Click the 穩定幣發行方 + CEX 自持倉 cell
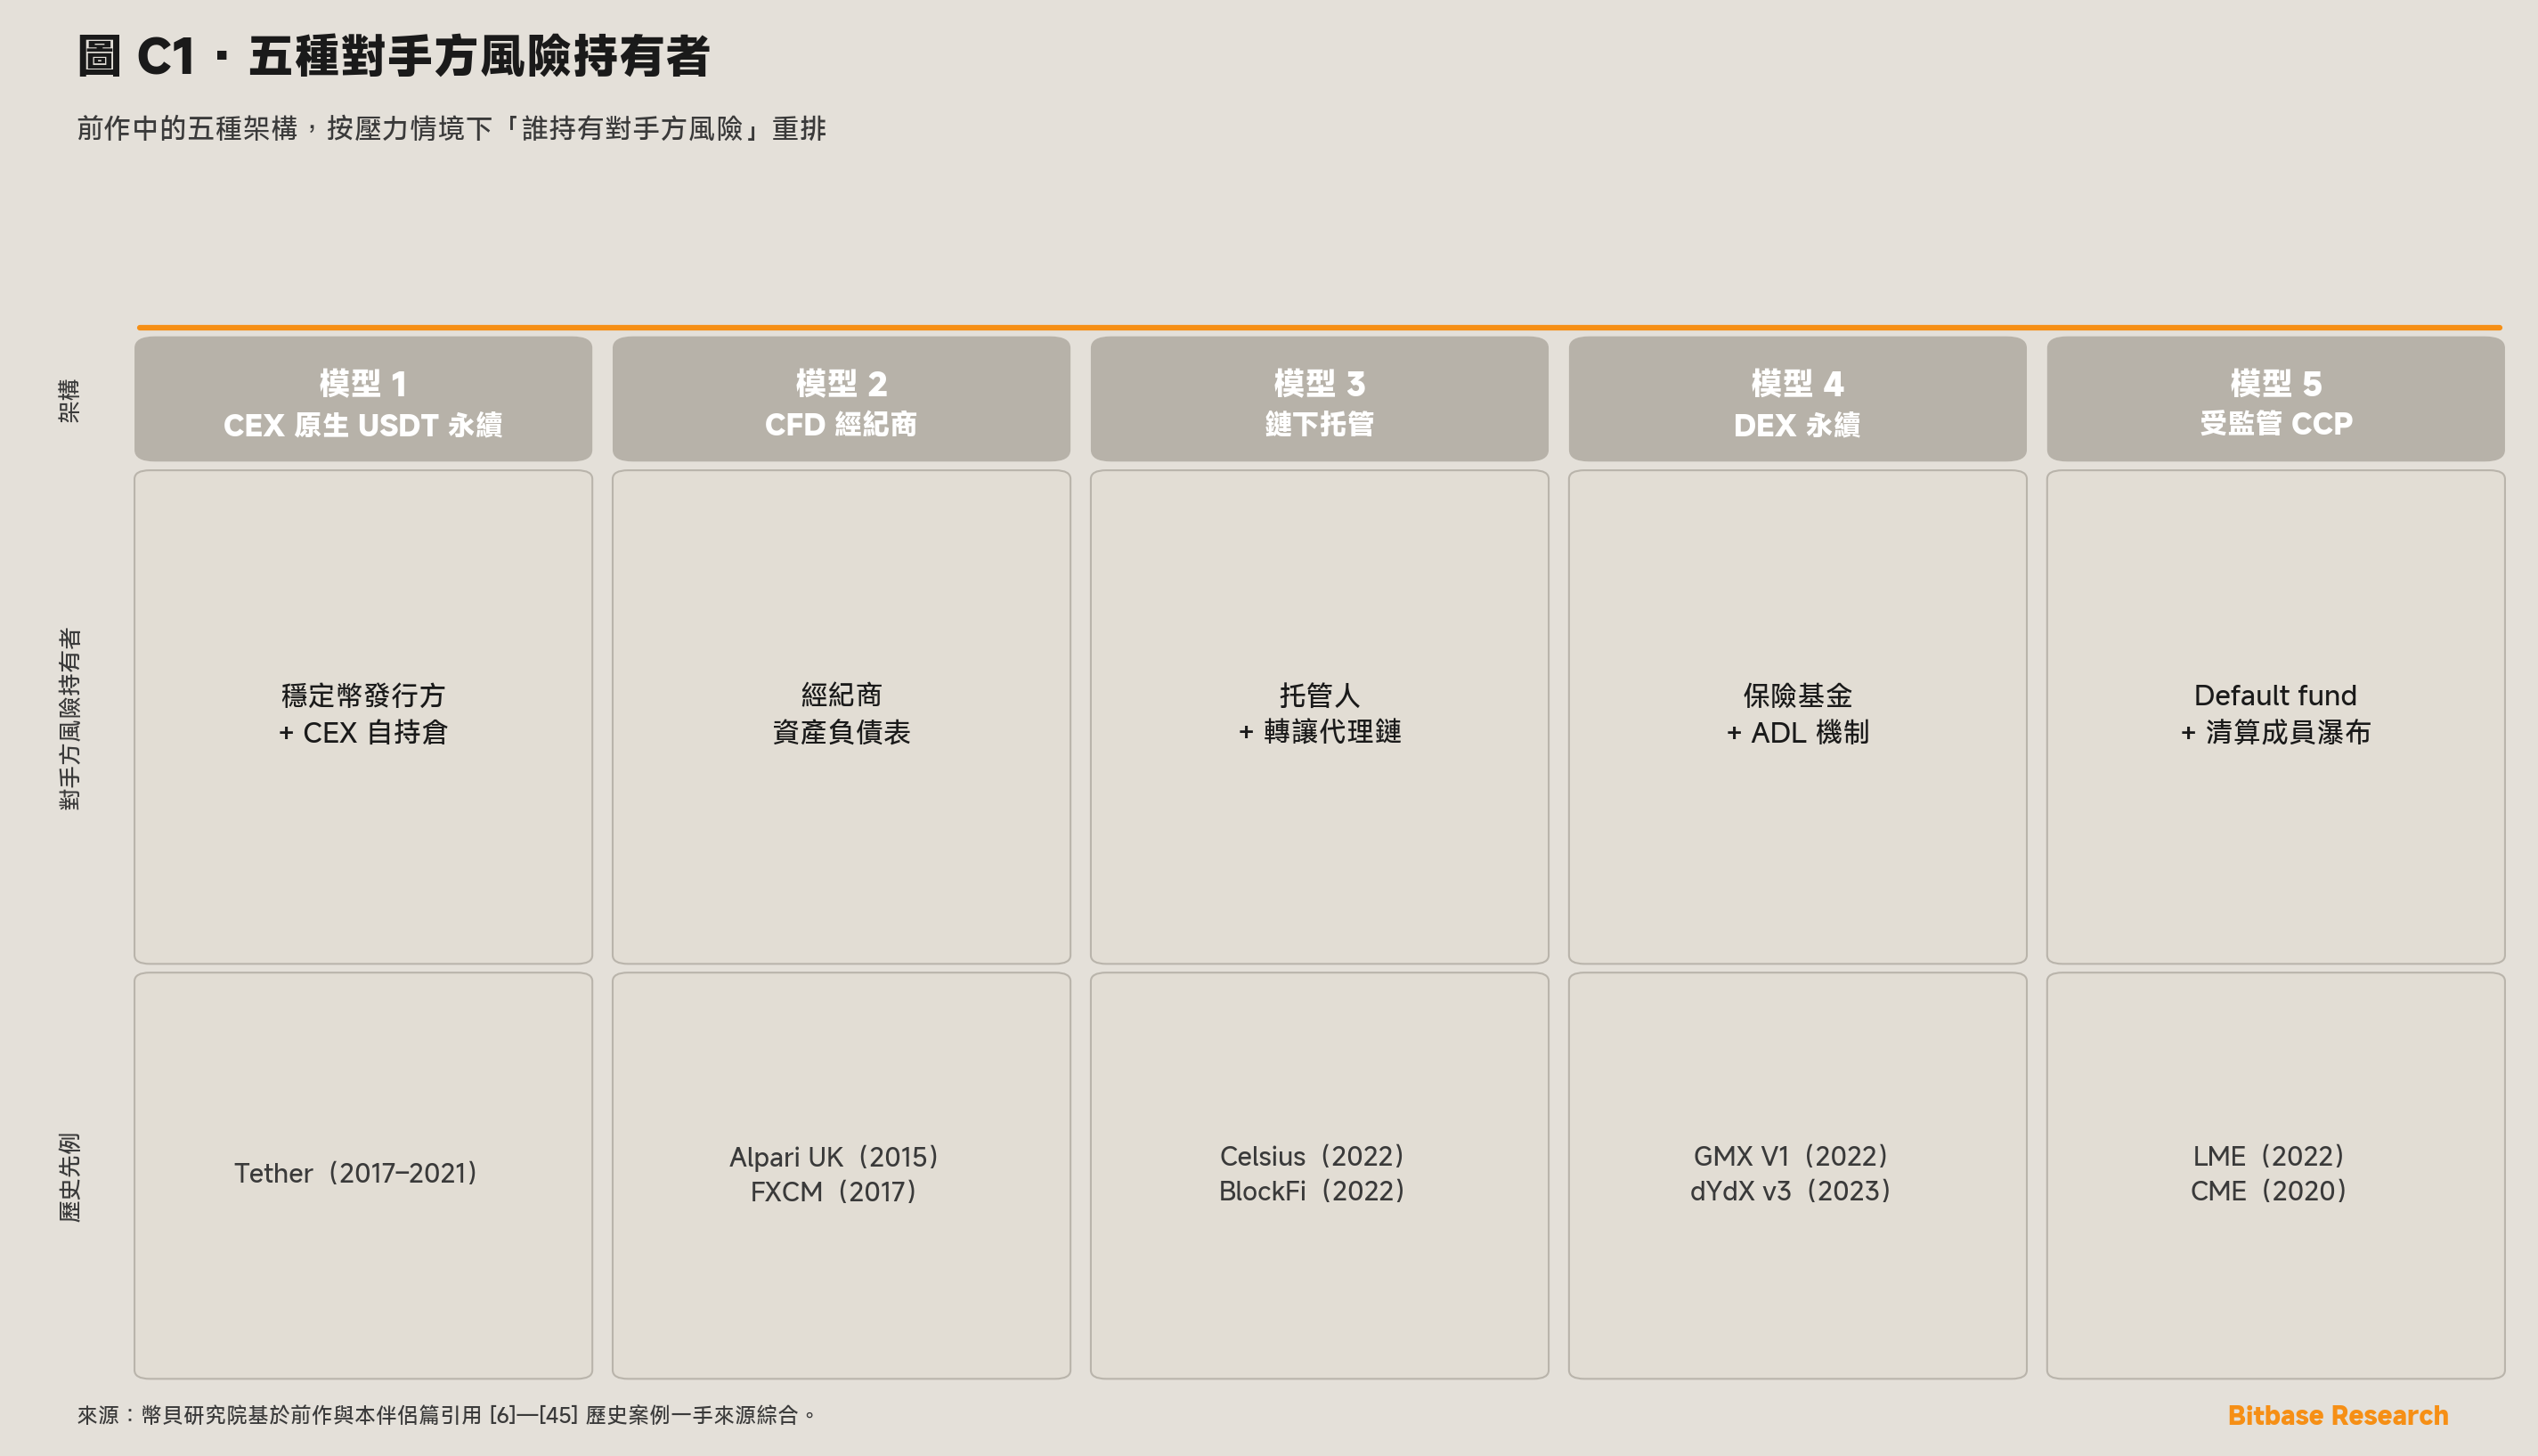Viewport: 2538px width, 1456px height. [363, 717]
